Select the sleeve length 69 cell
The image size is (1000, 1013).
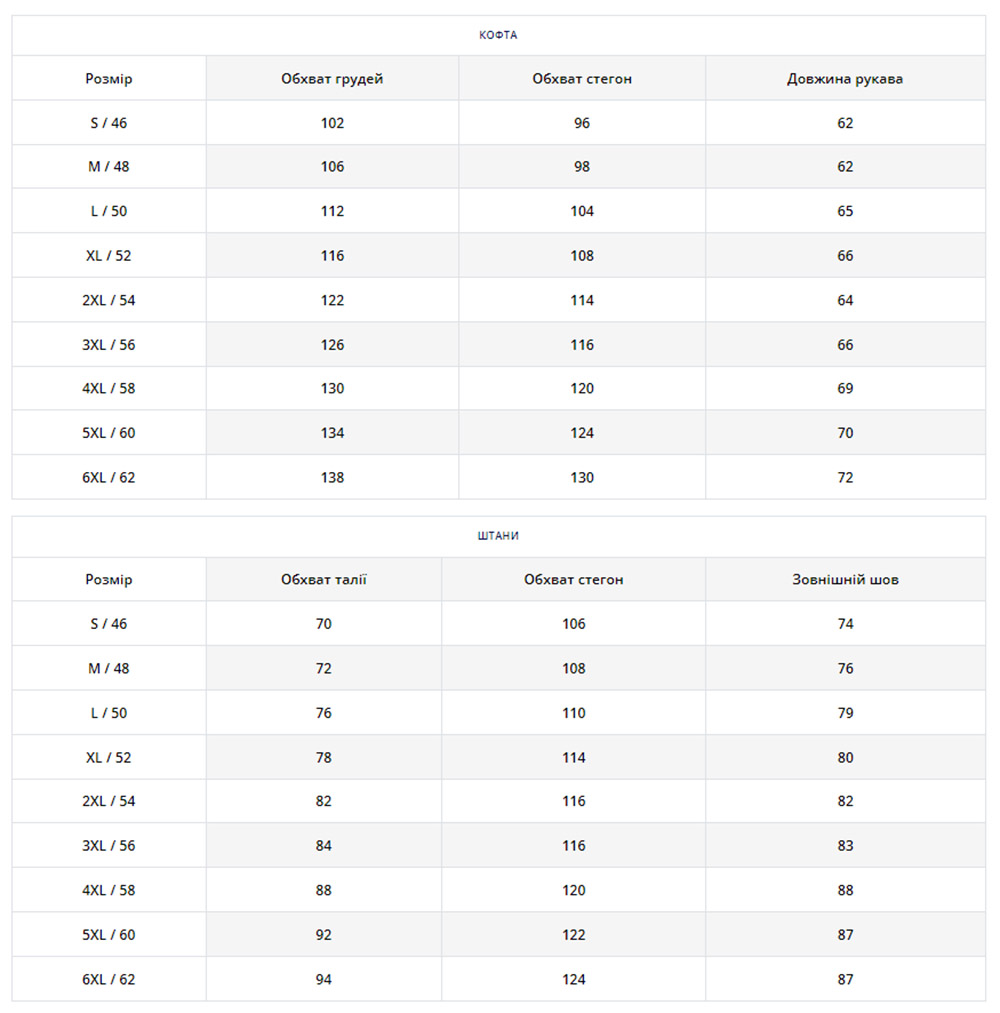point(845,389)
